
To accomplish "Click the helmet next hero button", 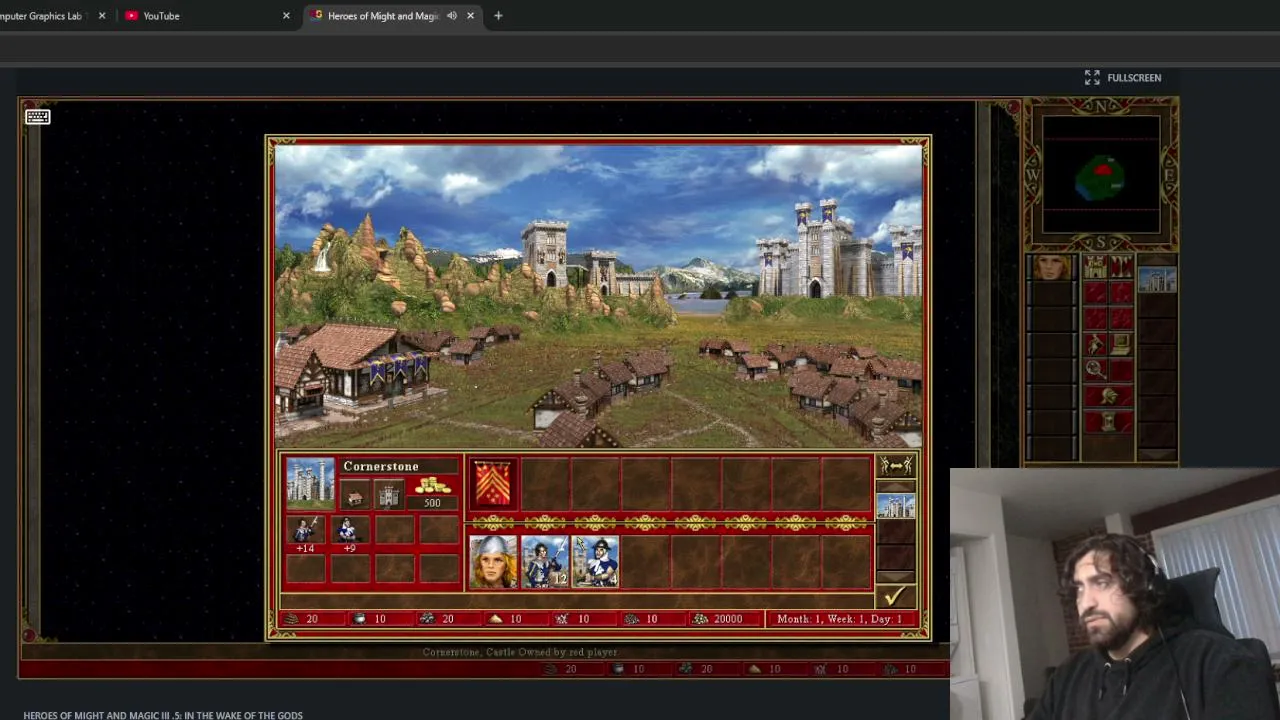I will [x=1108, y=396].
